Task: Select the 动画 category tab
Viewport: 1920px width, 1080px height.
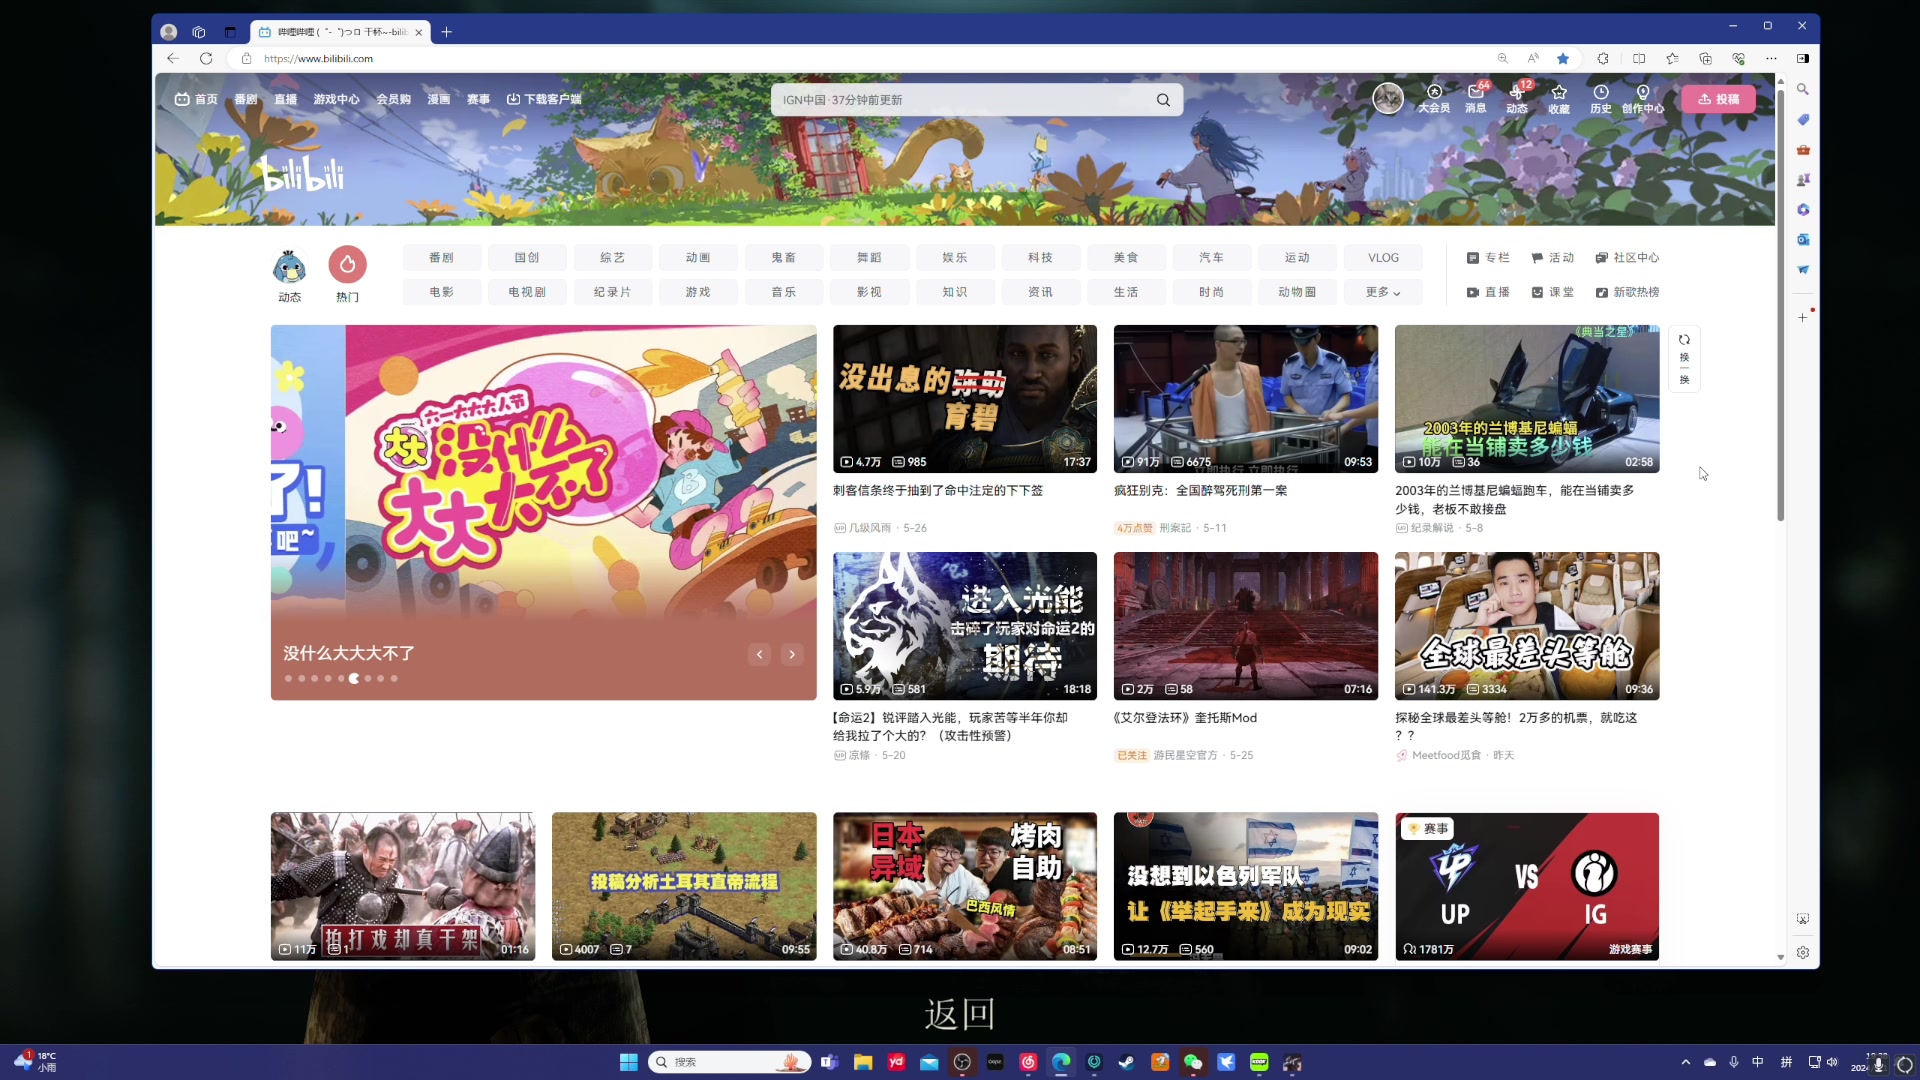Action: pyautogui.click(x=698, y=258)
